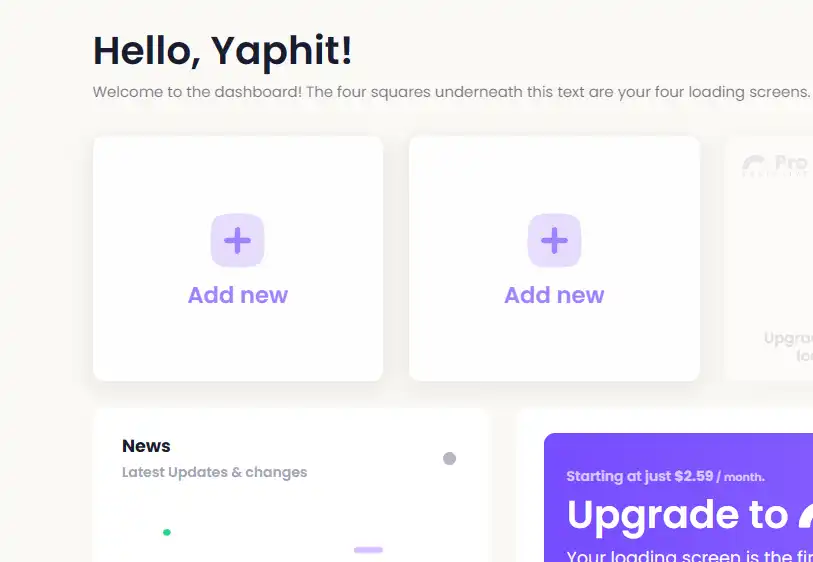
Task: Click the dashboard welcome description text
Action: 452,92
